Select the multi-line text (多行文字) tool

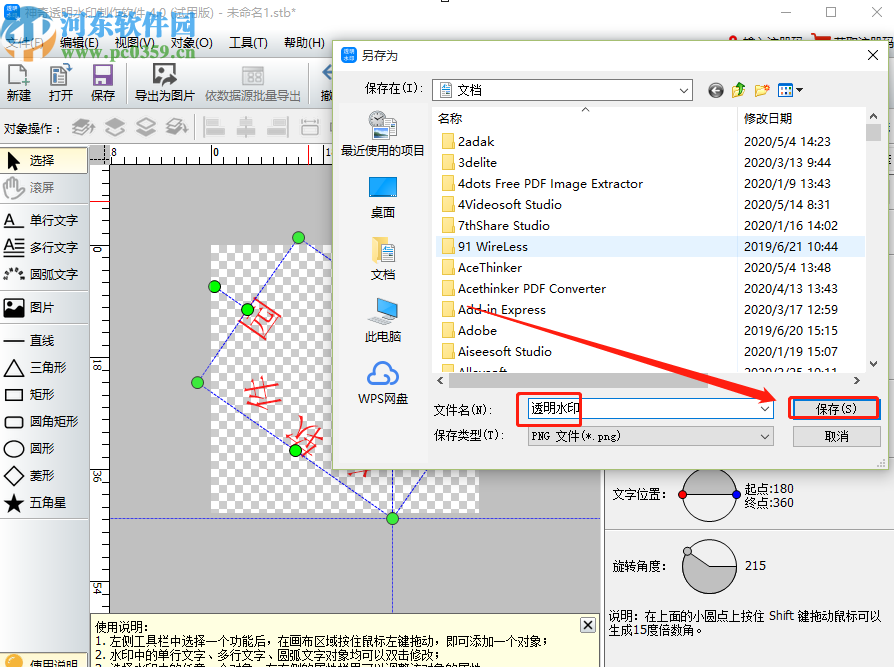(x=44, y=247)
